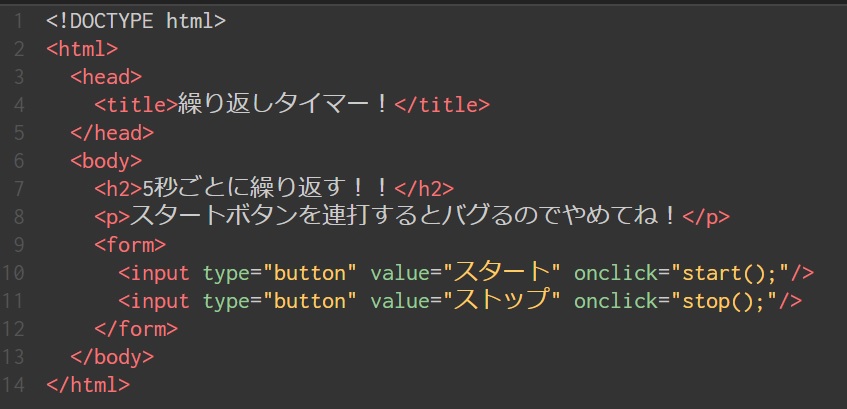Click the closing html tag on the last line
This screenshot has height=409, width=847.
[88, 384]
